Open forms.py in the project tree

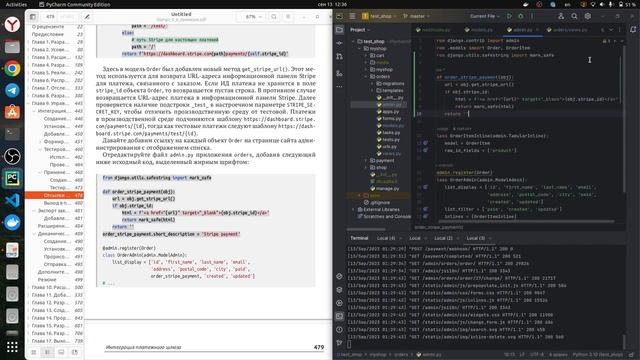(388, 118)
